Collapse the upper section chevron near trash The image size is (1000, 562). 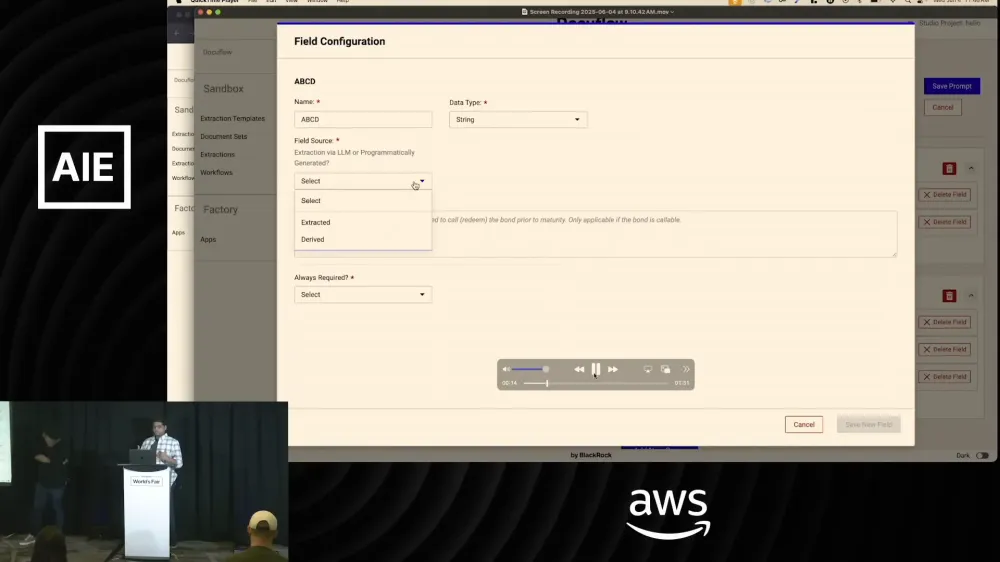point(971,169)
